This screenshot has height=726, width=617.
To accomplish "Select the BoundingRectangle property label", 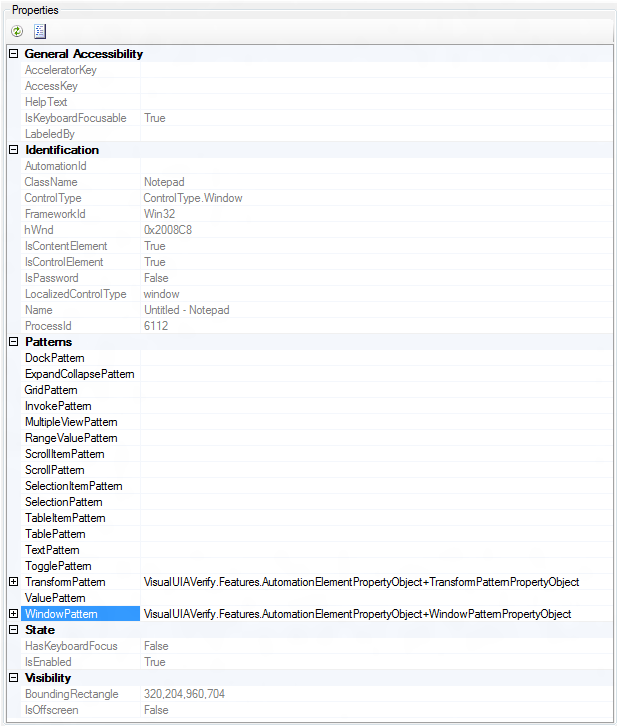I will point(71,694).
